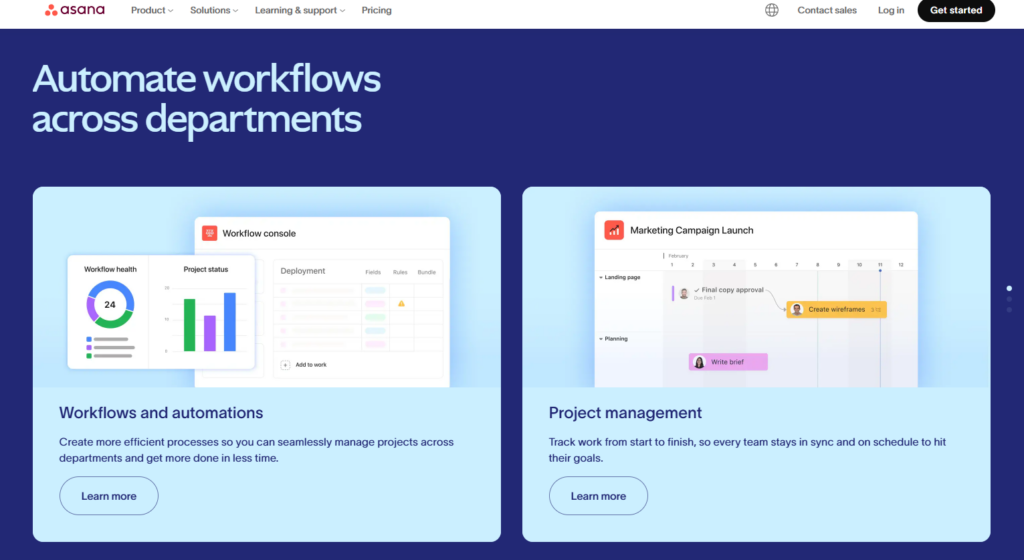Click the February label on the timeline
This screenshot has height=560, width=1024.
pyautogui.click(x=678, y=256)
